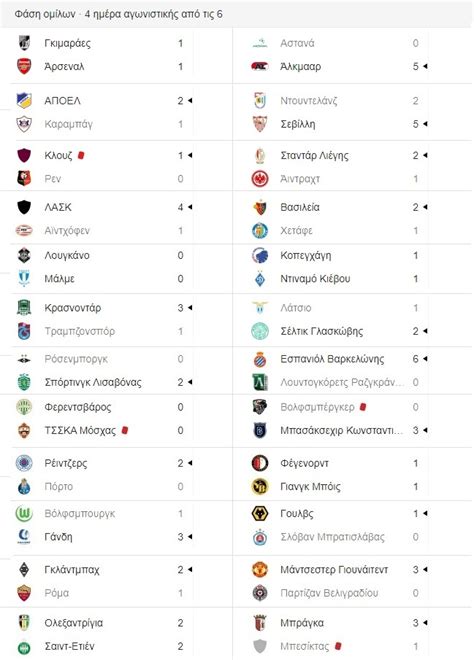This screenshot has height=660, width=474.
Task: Click the Feyenoord club logo
Action: [x=260, y=463]
